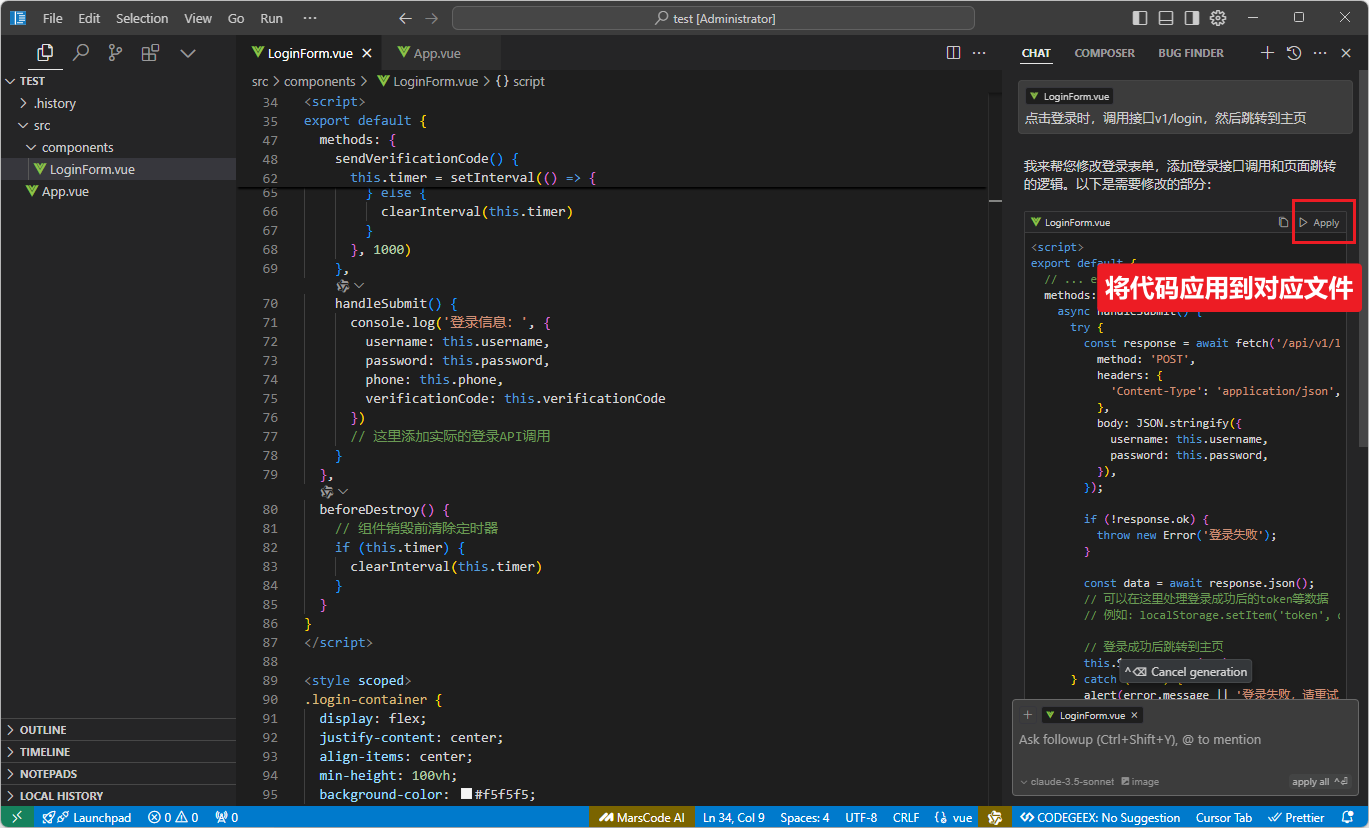Close the LoginForm.vue editor tab

point(367,54)
